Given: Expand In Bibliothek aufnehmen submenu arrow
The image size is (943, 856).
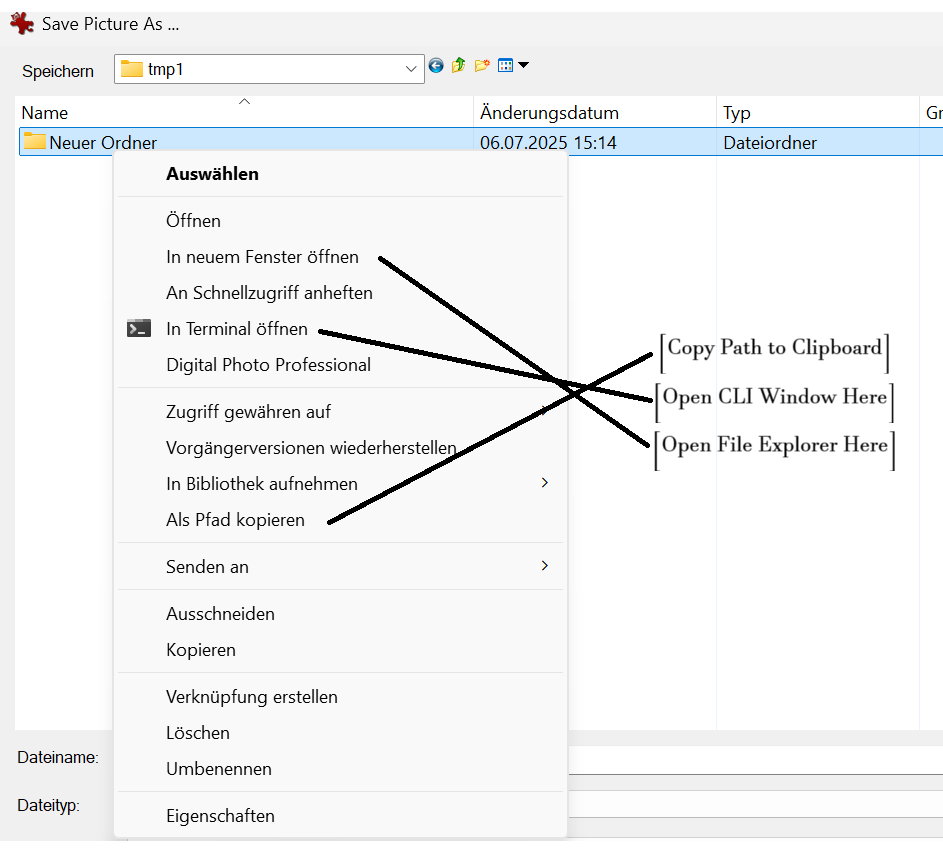Looking at the screenshot, I should tap(545, 483).
